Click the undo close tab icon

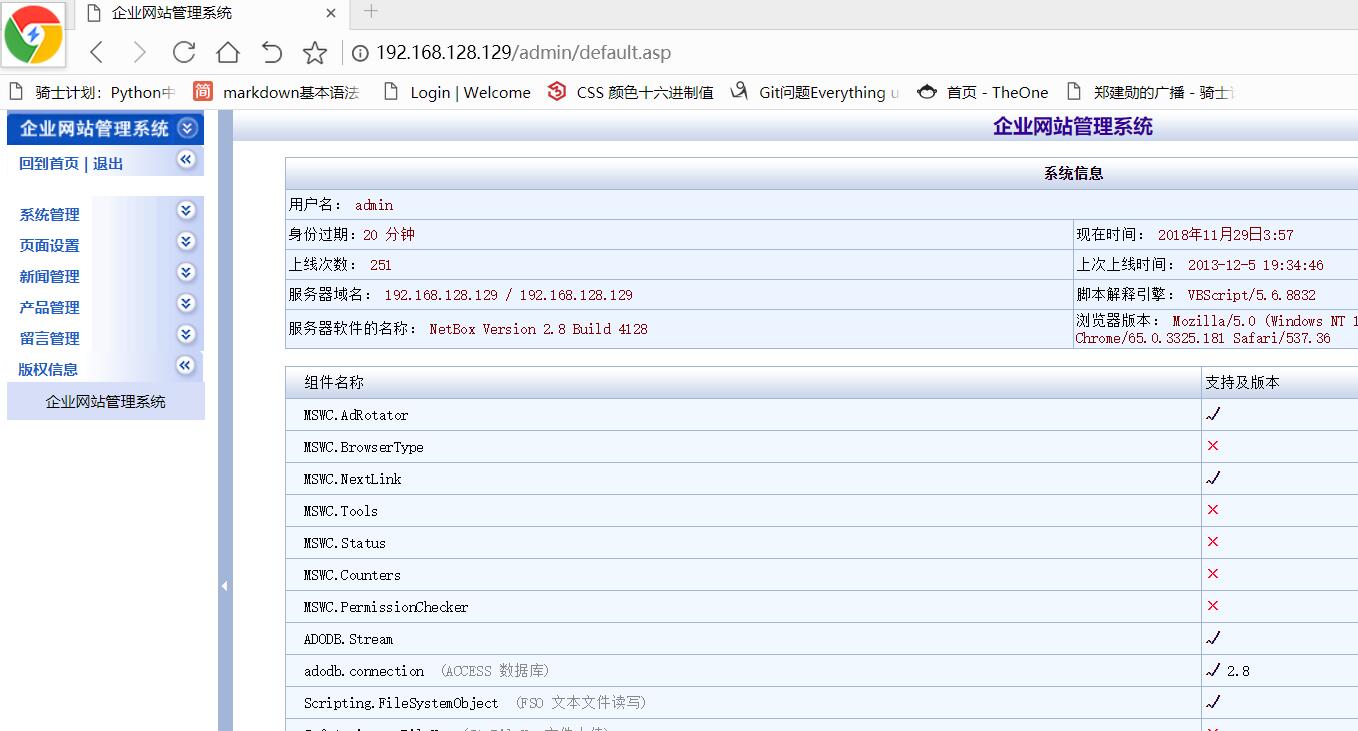pyautogui.click(x=271, y=52)
